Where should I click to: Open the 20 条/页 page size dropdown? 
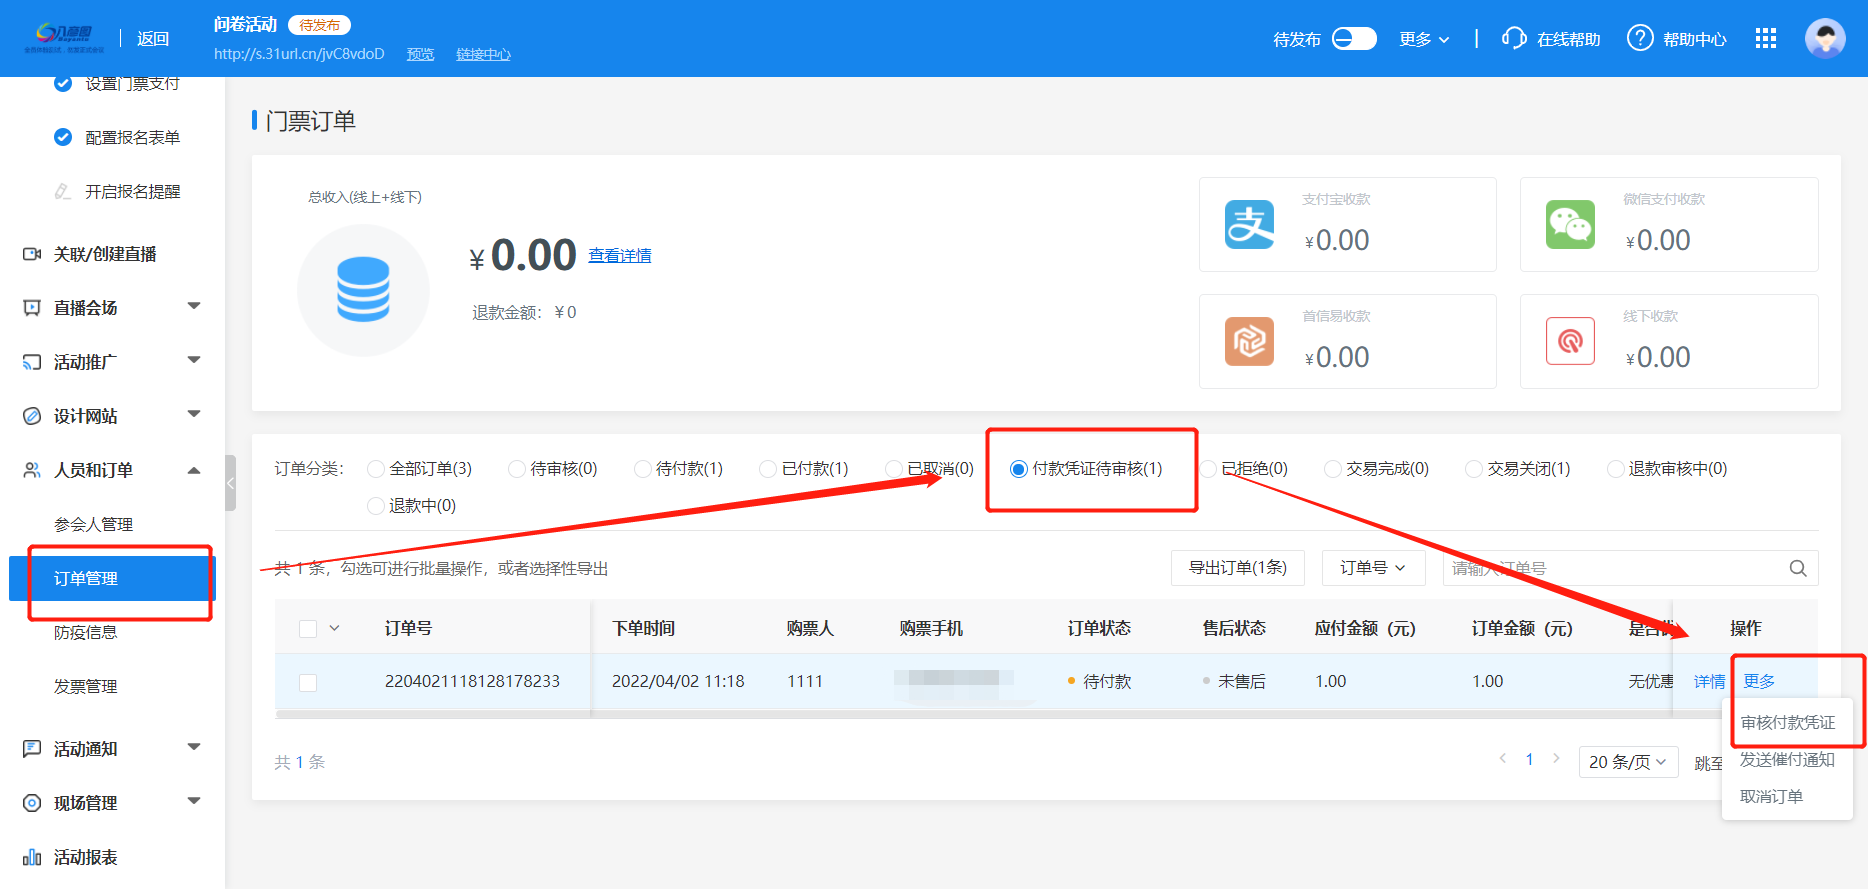coord(1628,762)
